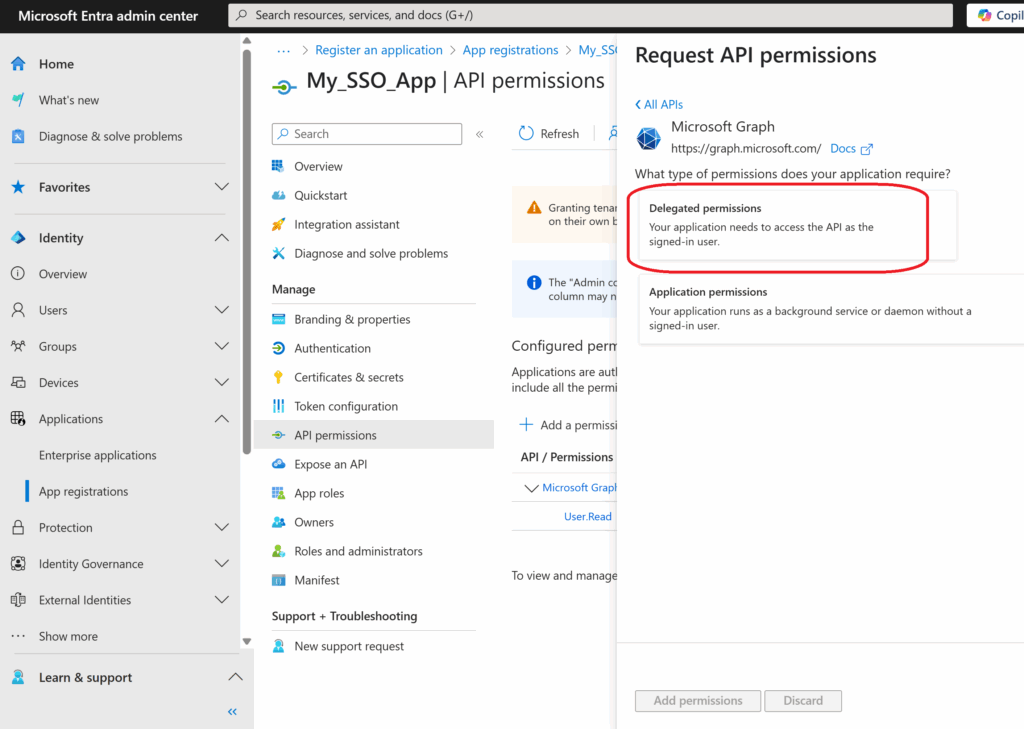1024x729 pixels.
Task: Click the Token configuration bars icon
Action: (x=279, y=406)
